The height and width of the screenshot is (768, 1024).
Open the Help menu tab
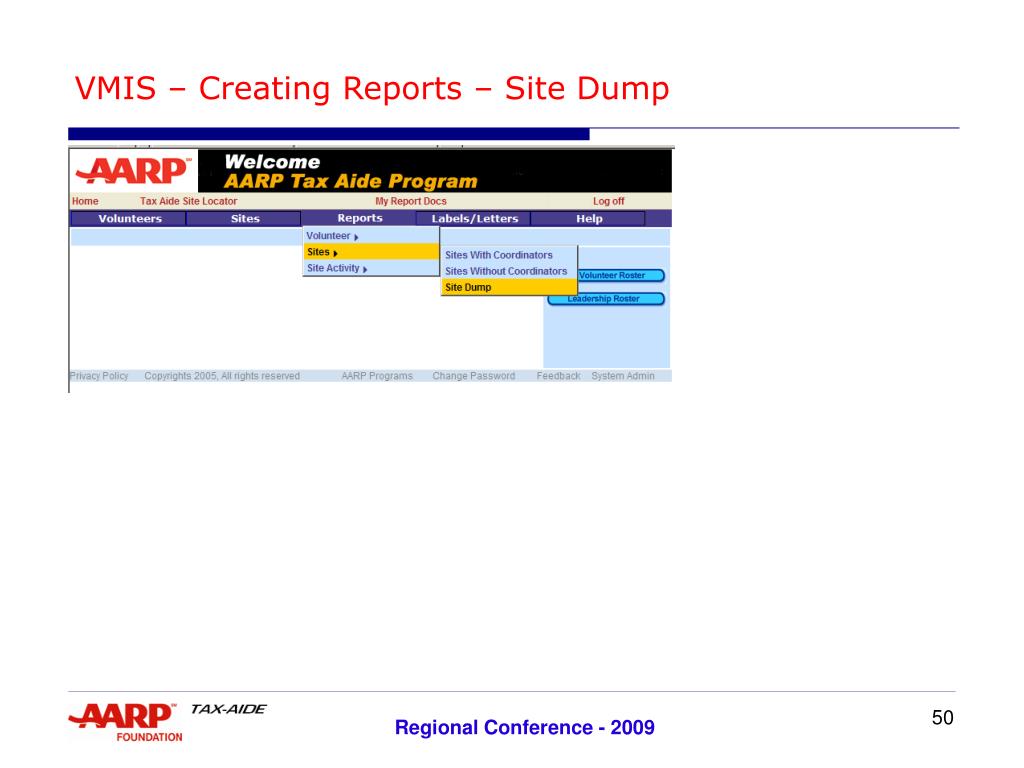coord(588,219)
